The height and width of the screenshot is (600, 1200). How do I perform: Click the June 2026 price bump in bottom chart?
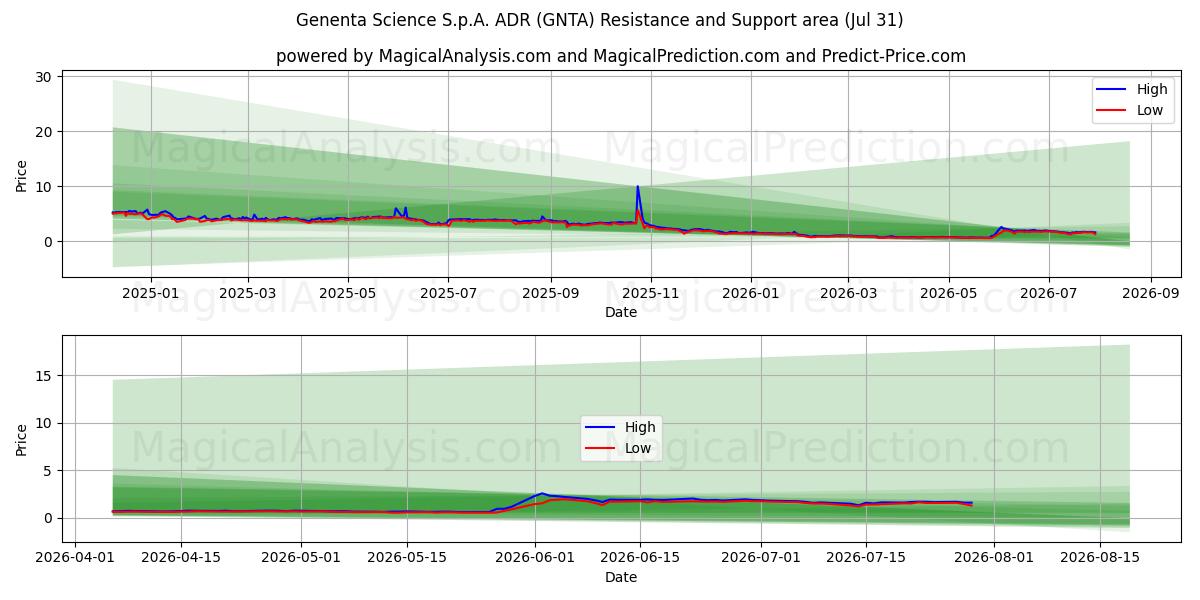[x=541, y=494]
